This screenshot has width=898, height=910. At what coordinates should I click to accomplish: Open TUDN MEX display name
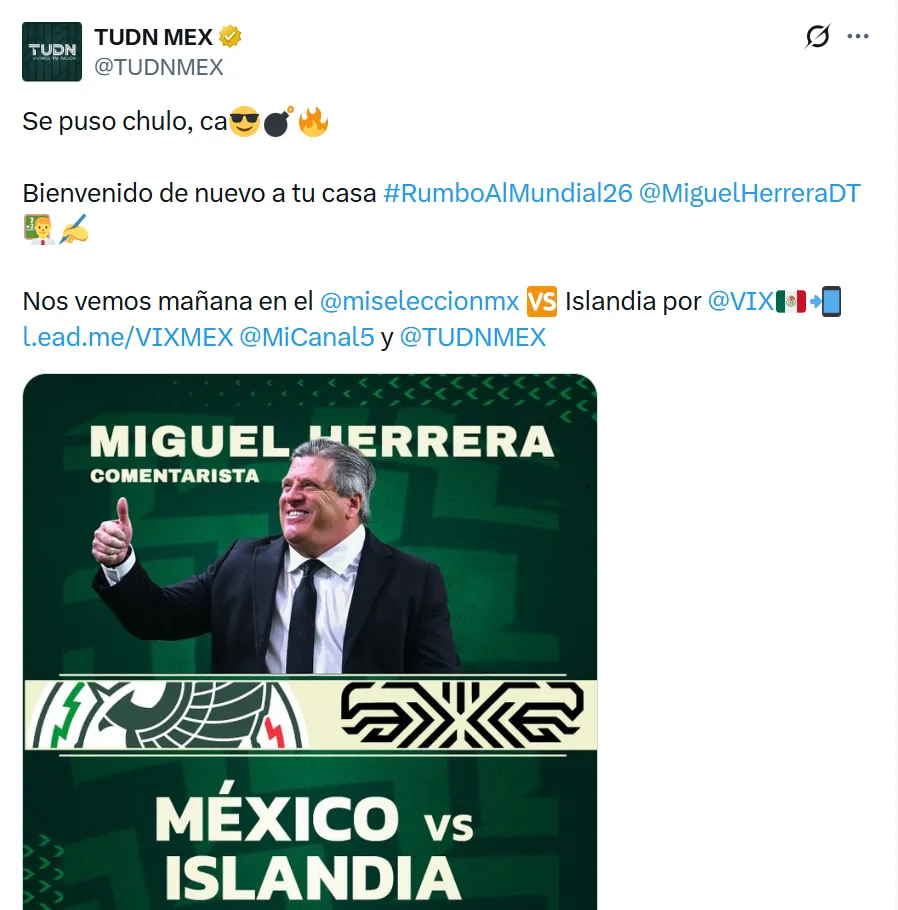153,37
